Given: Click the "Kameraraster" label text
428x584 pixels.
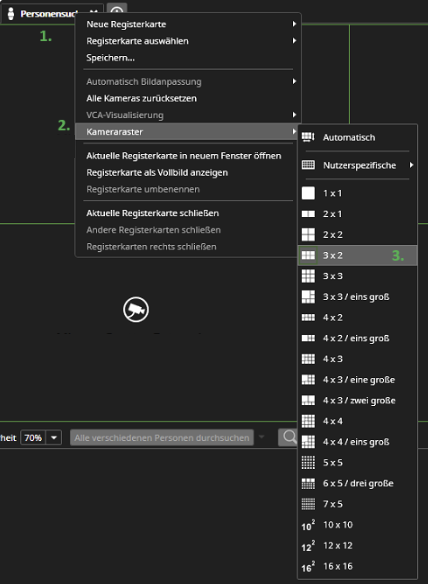Looking at the screenshot, I should [x=114, y=132].
